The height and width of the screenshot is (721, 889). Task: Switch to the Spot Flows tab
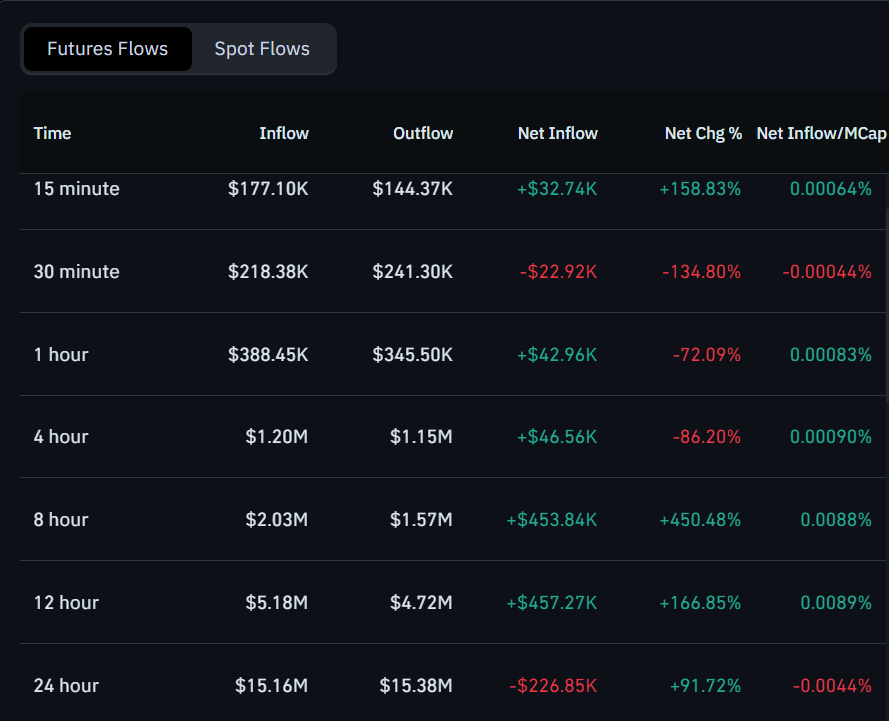coord(261,48)
